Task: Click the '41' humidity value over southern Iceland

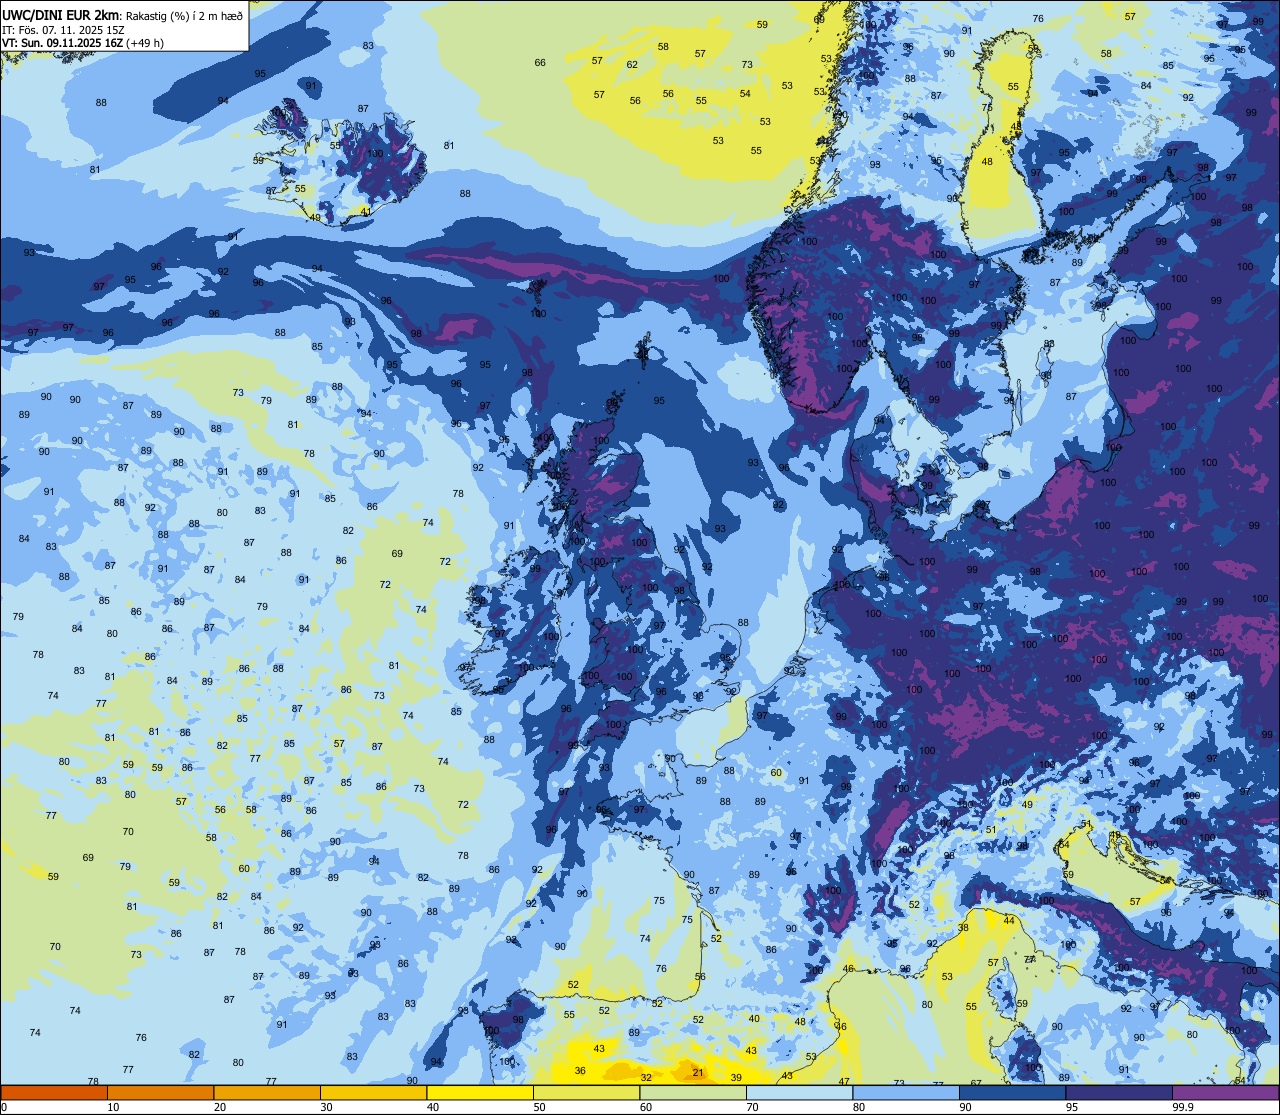Action: click(x=366, y=212)
